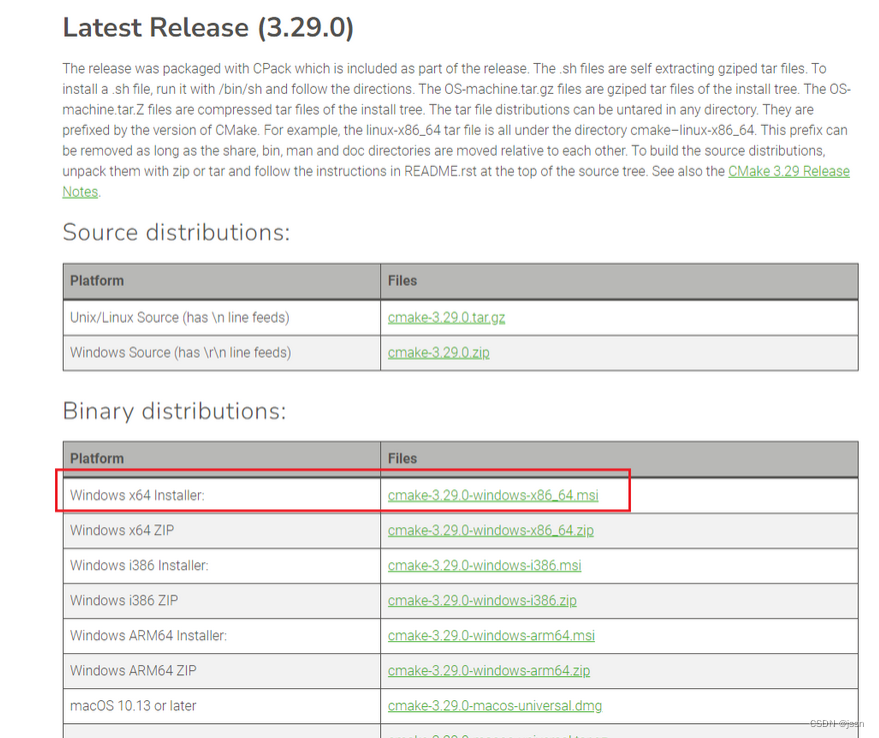Click Files header in Source distributions table

[x=619, y=281]
